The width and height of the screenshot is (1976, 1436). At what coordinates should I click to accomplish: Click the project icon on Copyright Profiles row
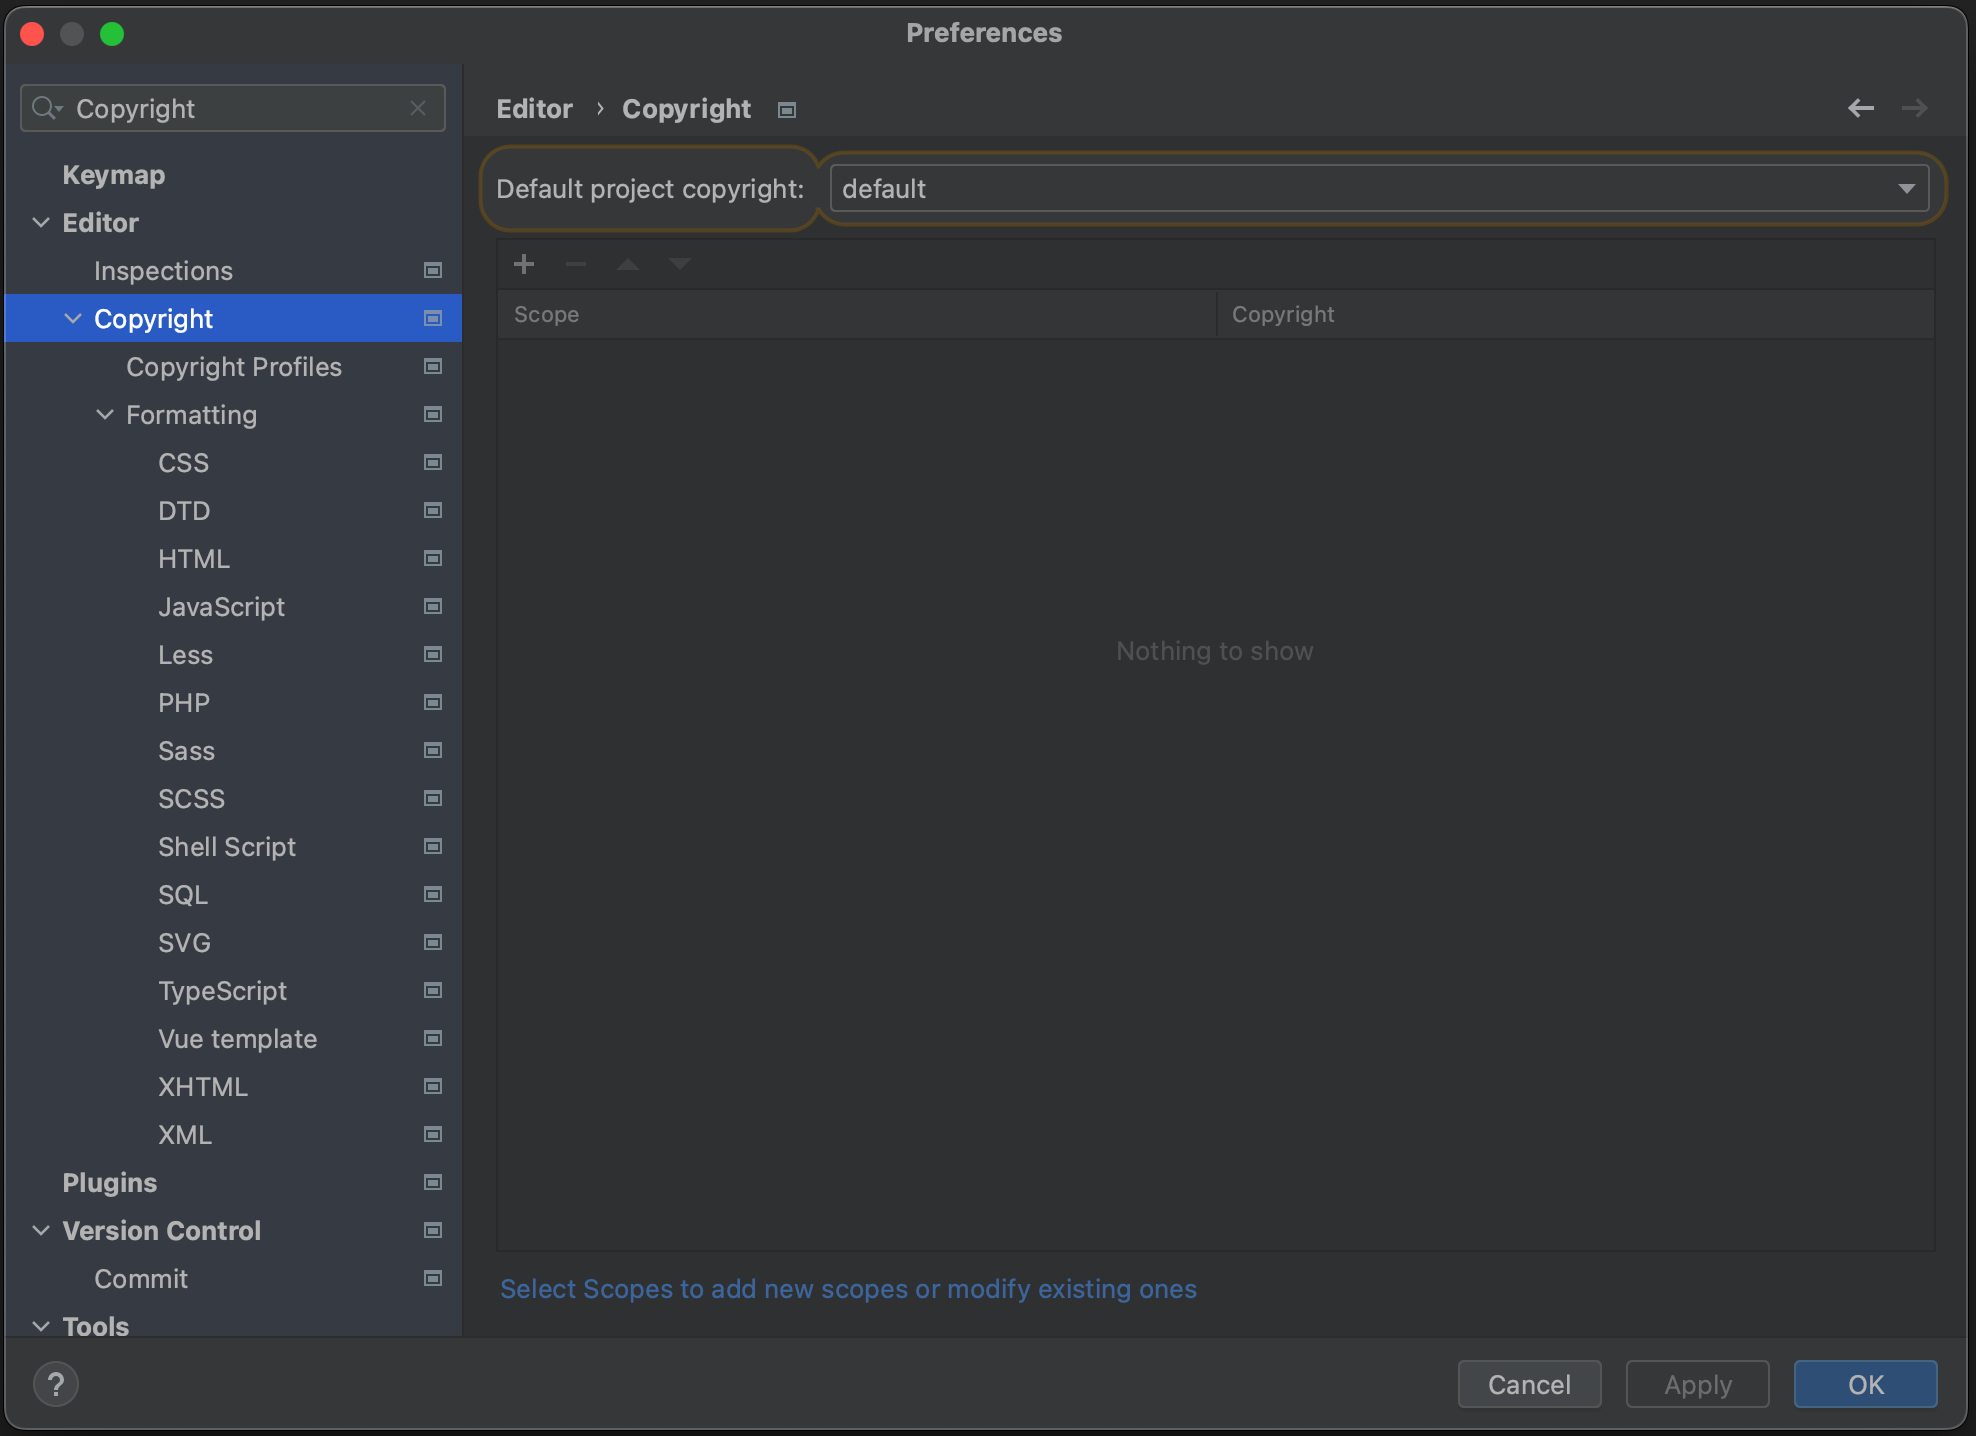coord(433,366)
